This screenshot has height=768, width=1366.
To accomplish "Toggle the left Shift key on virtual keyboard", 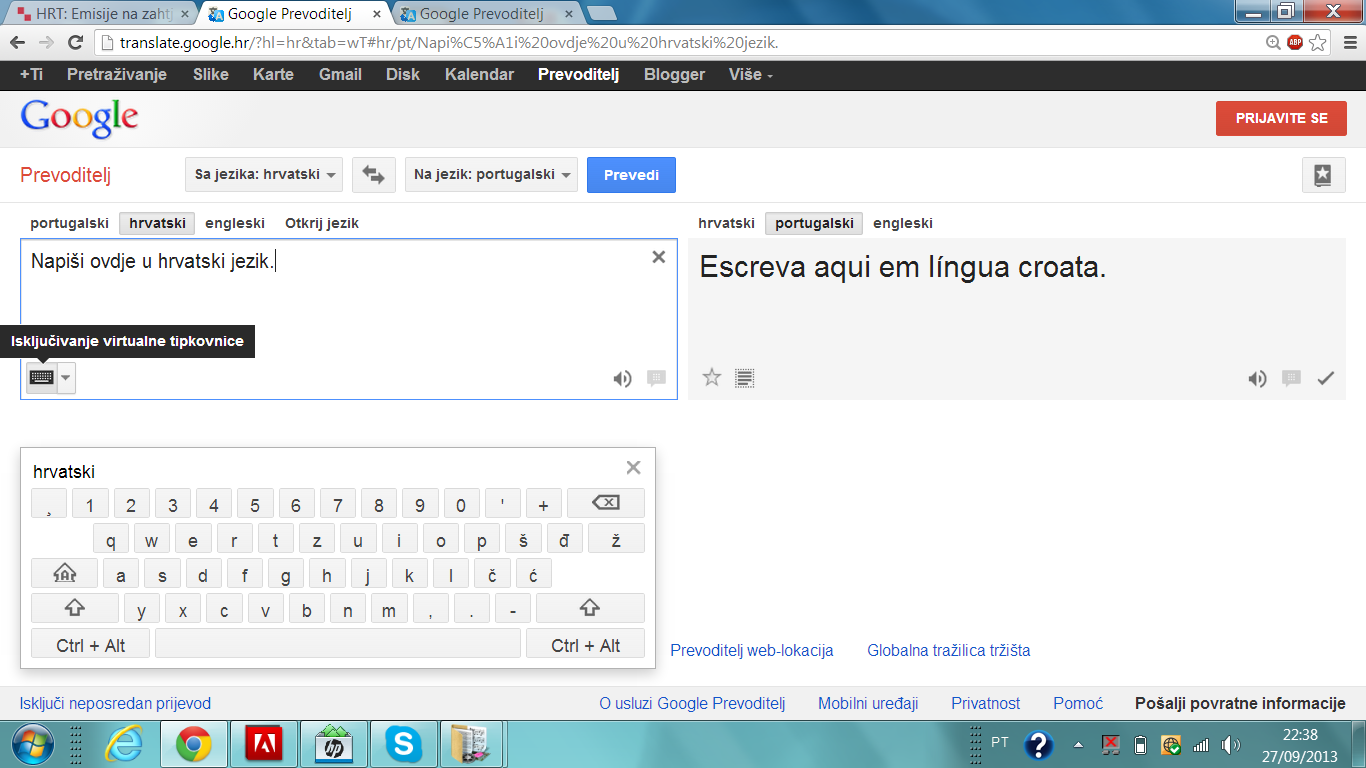I will pos(75,609).
